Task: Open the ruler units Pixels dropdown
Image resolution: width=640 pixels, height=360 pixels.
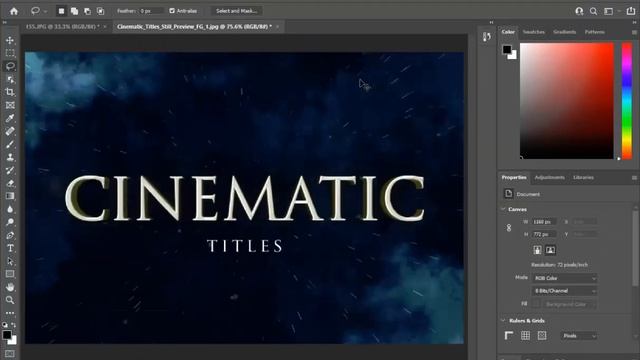Action: [x=579, y=336]
